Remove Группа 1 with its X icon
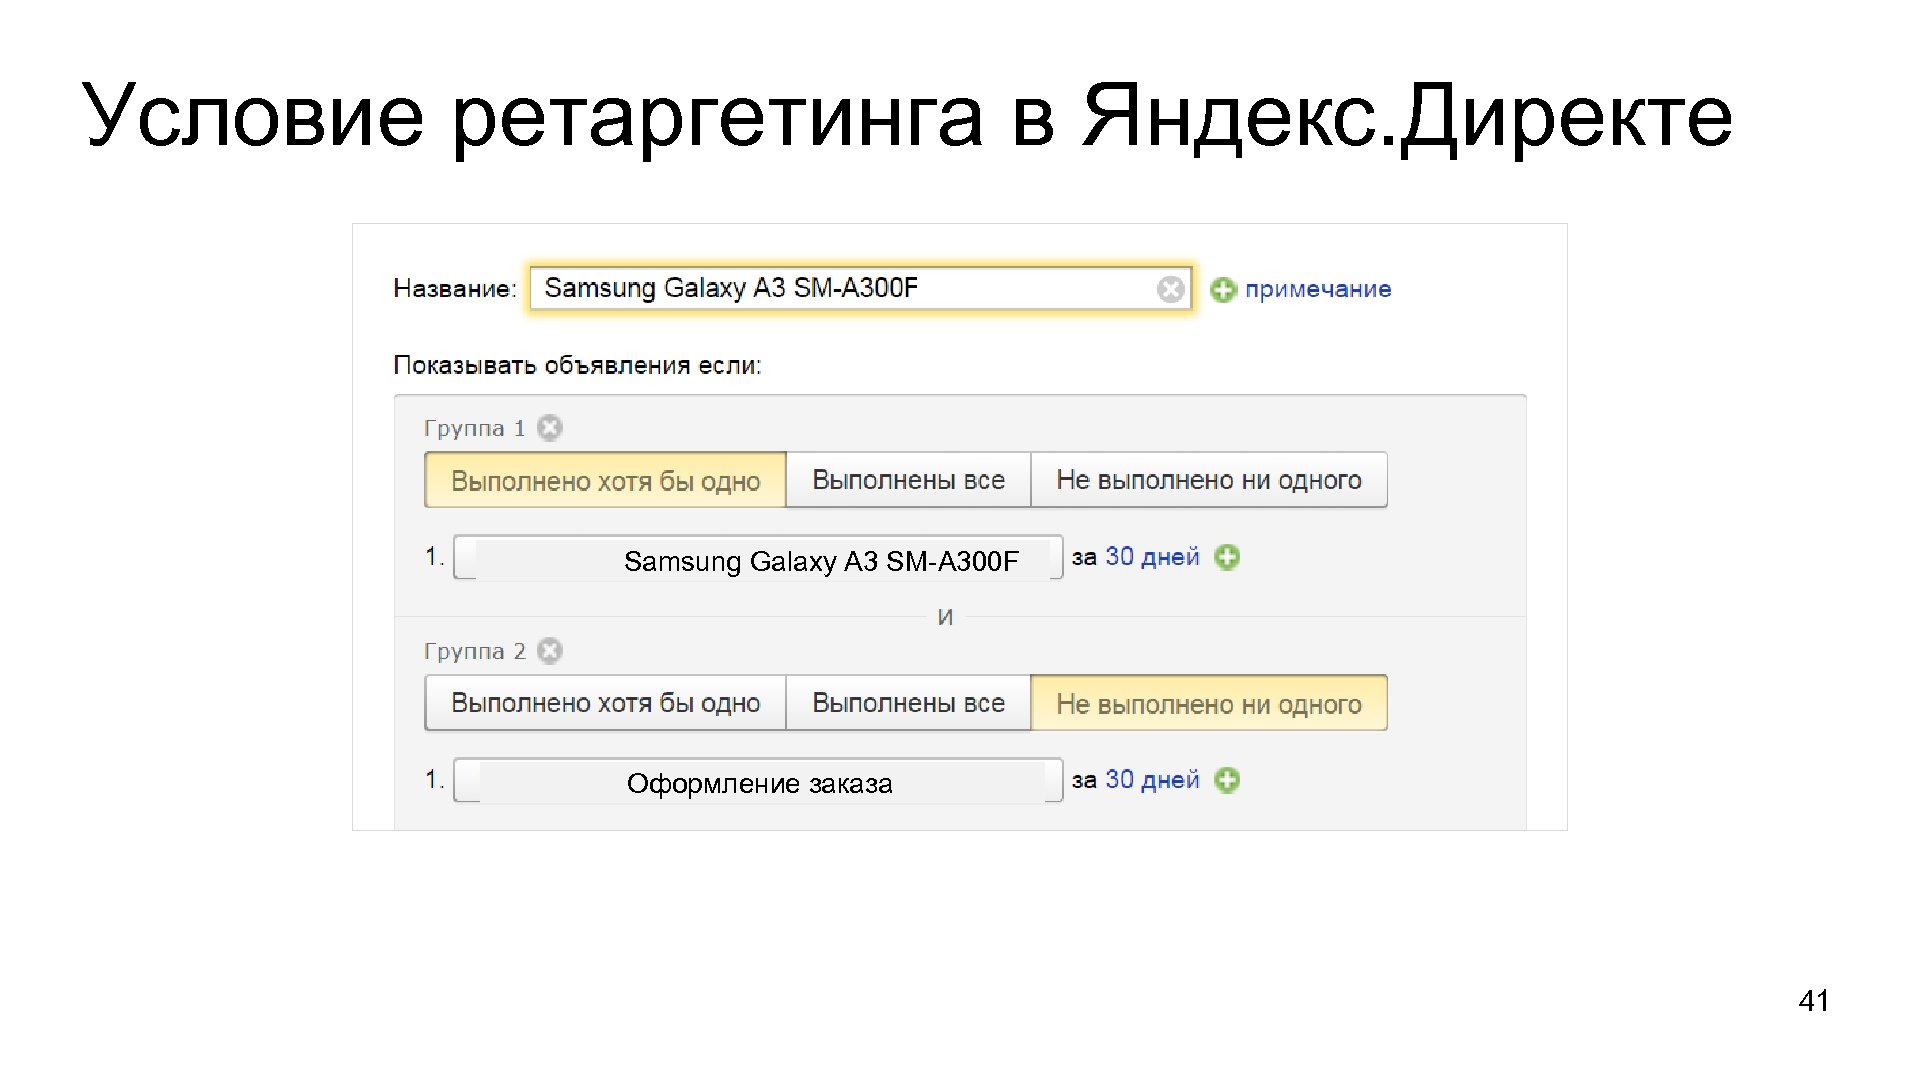 [550, 428]
